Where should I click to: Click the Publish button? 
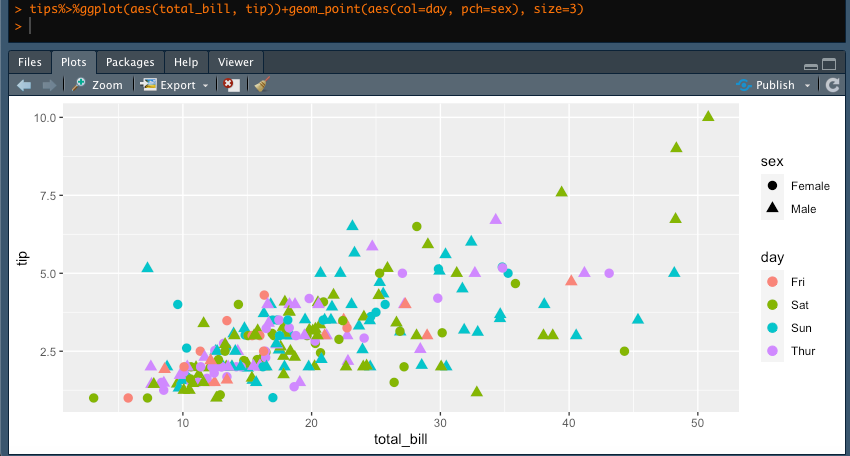tap(765, 85)
